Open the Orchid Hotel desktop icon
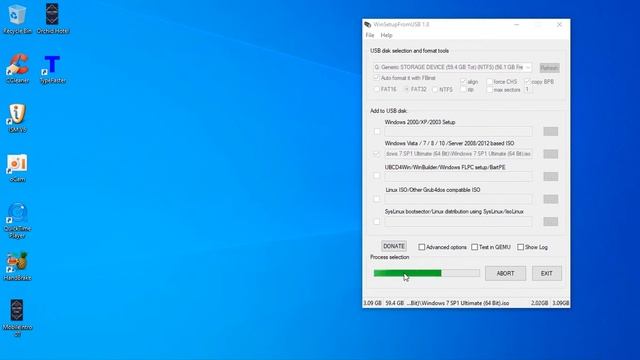 (x=52, y=19)
